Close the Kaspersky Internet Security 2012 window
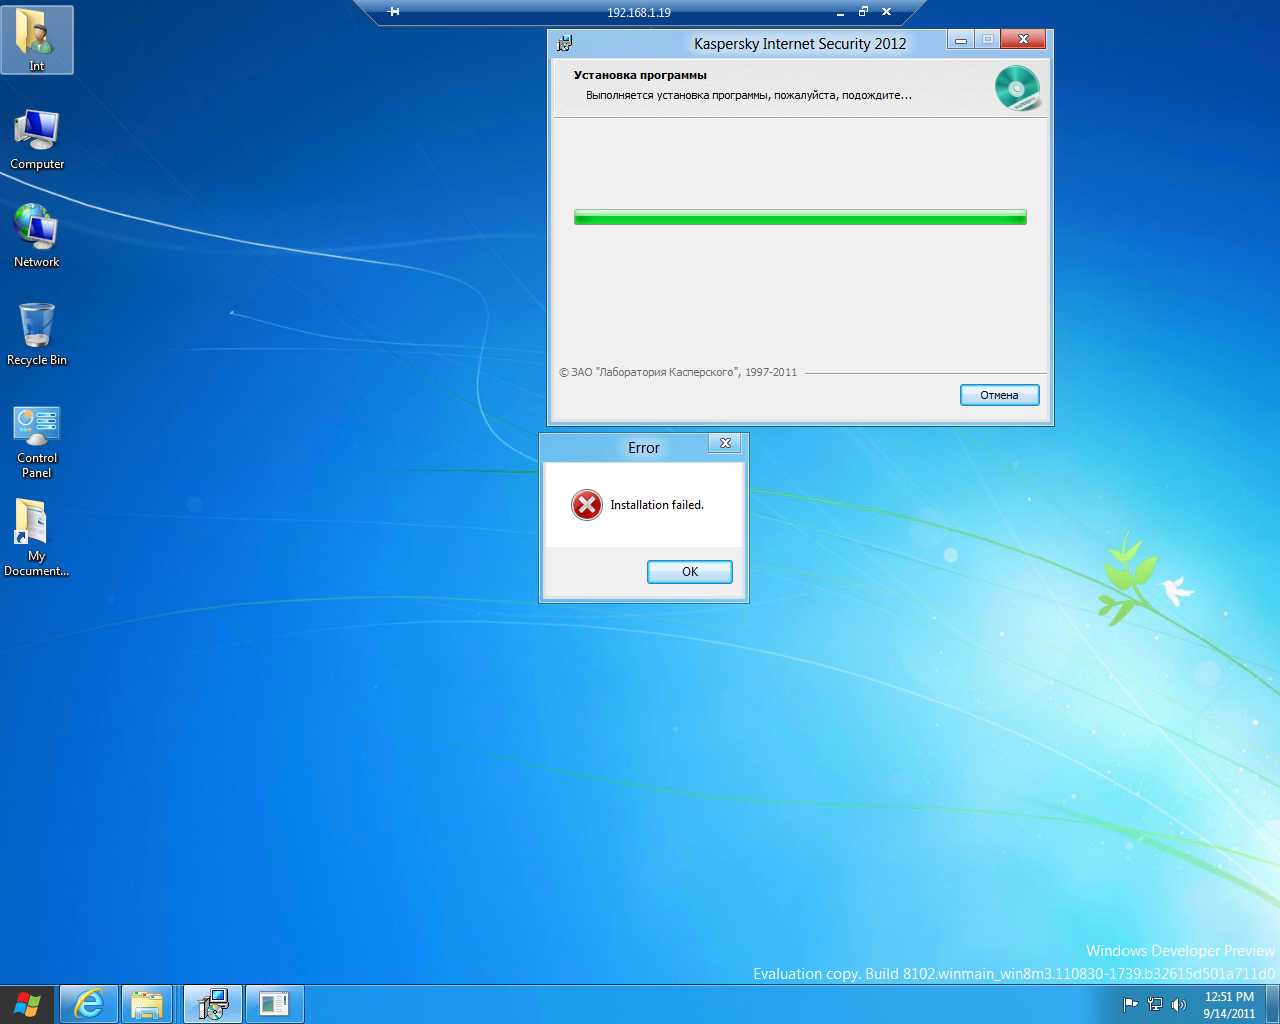Image resolution: width=1280 pixels, height=1024 pixels. tap(1023, 40)
